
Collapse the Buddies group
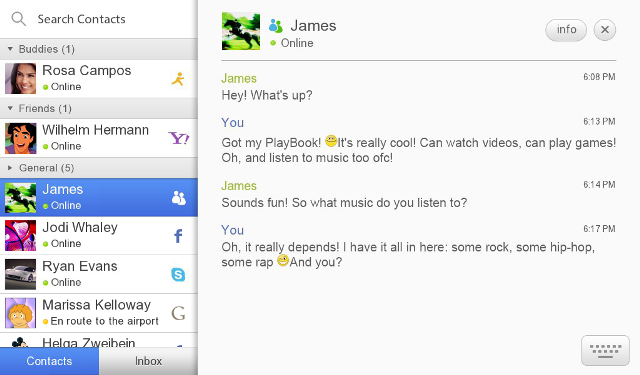pyautogui.click(x=10, y=49)
